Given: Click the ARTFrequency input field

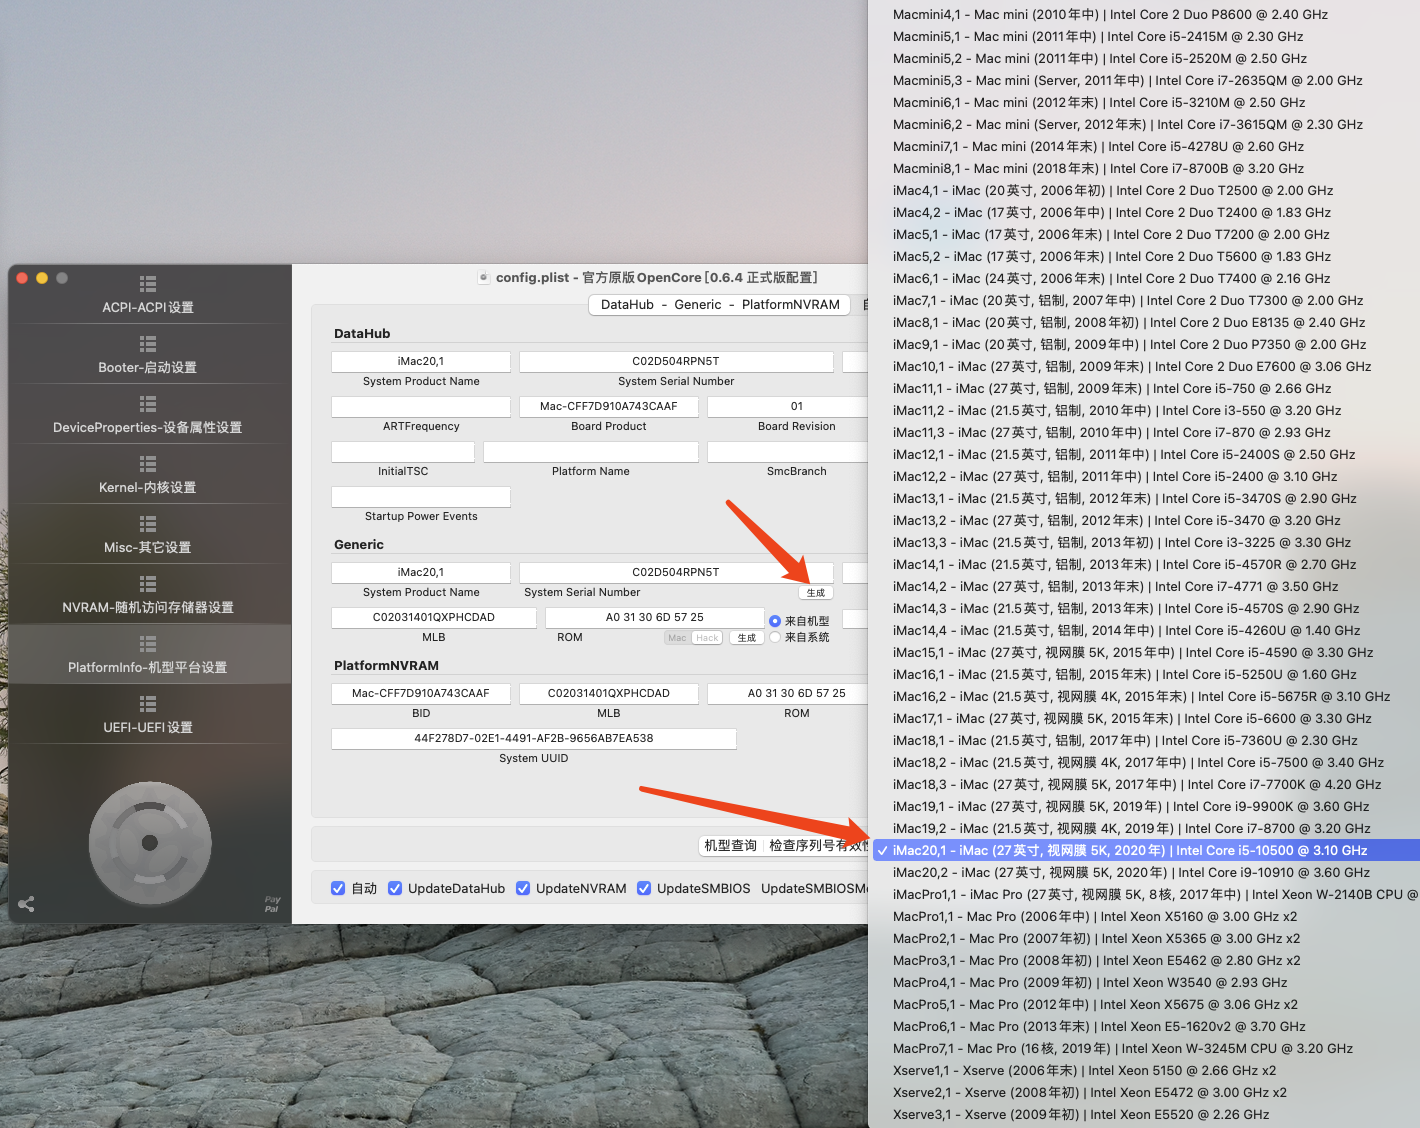Looking at the screenshot, I should click(x=421, y=406).
